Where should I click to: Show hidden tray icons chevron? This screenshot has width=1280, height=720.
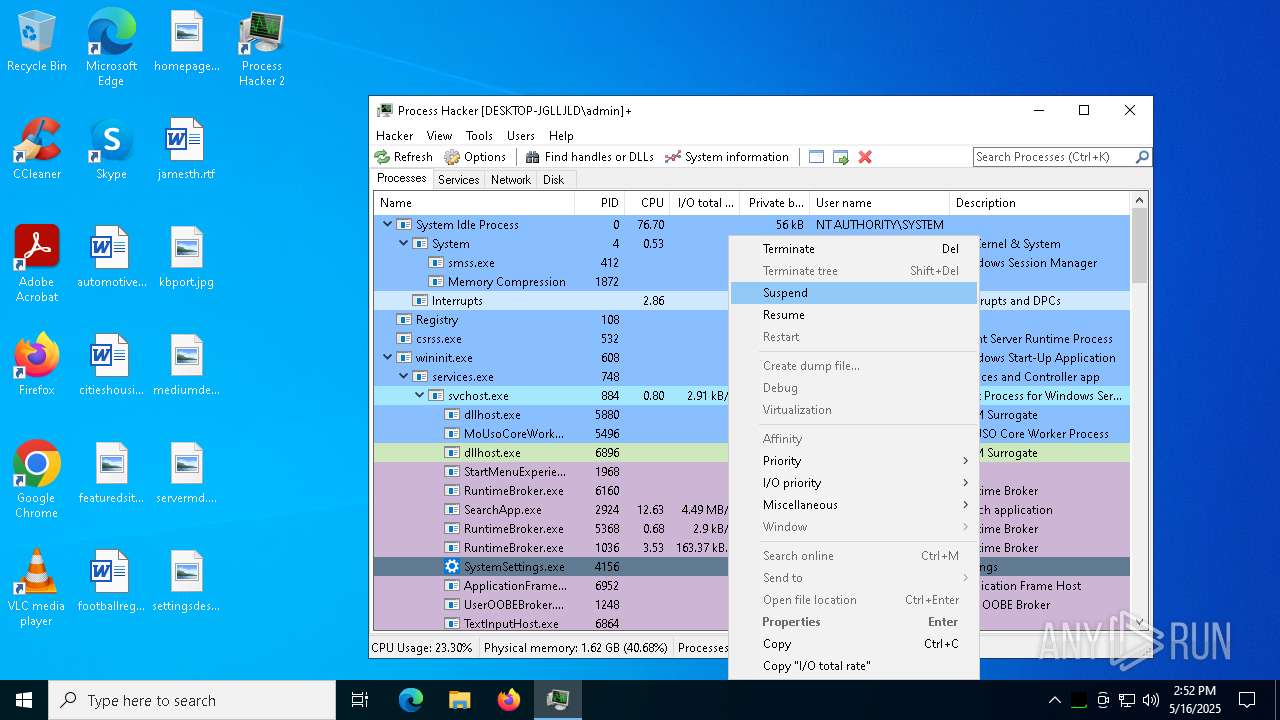tap(1054, 700)
